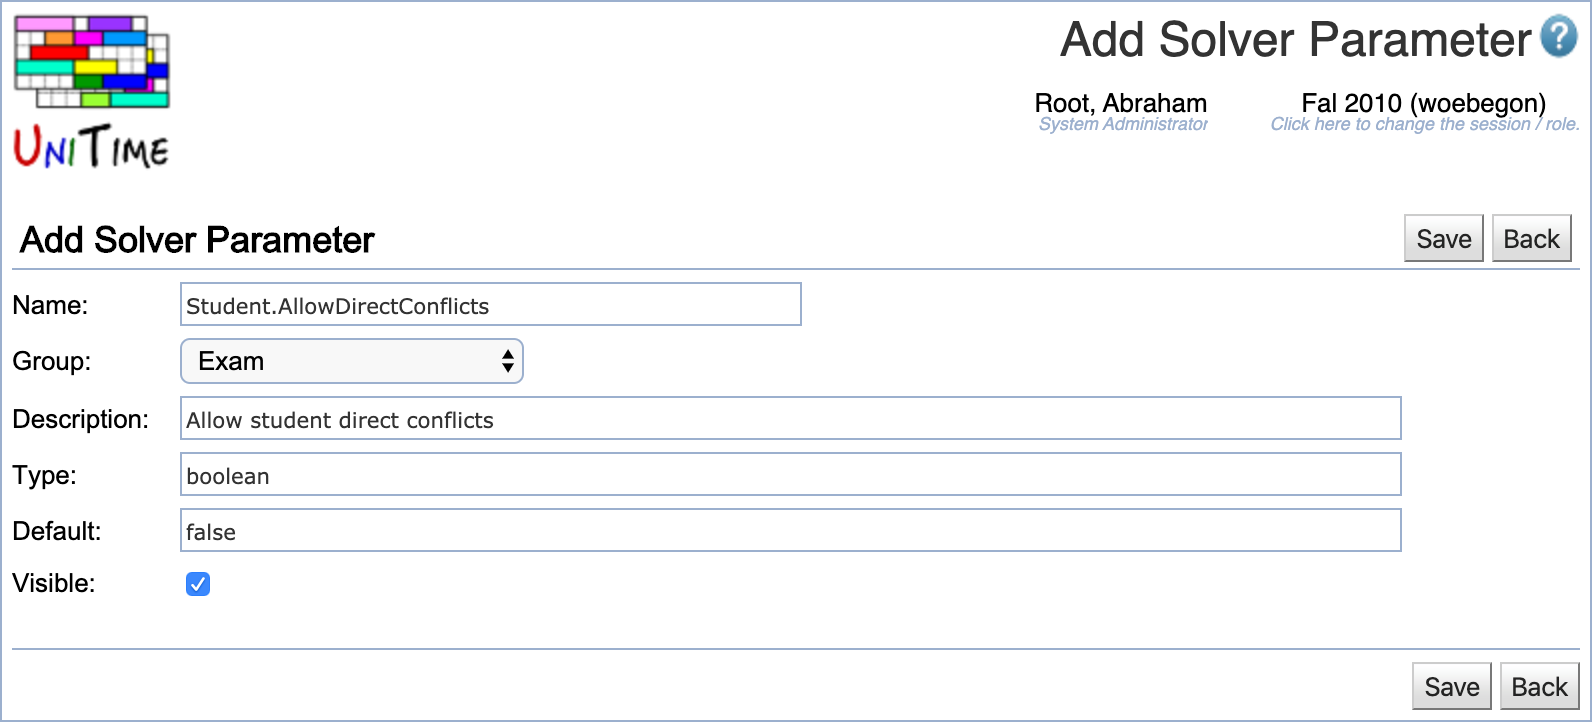1592x722 pixels.
Task: Click the UniTime logo image
Action: (x=91, y=92)
